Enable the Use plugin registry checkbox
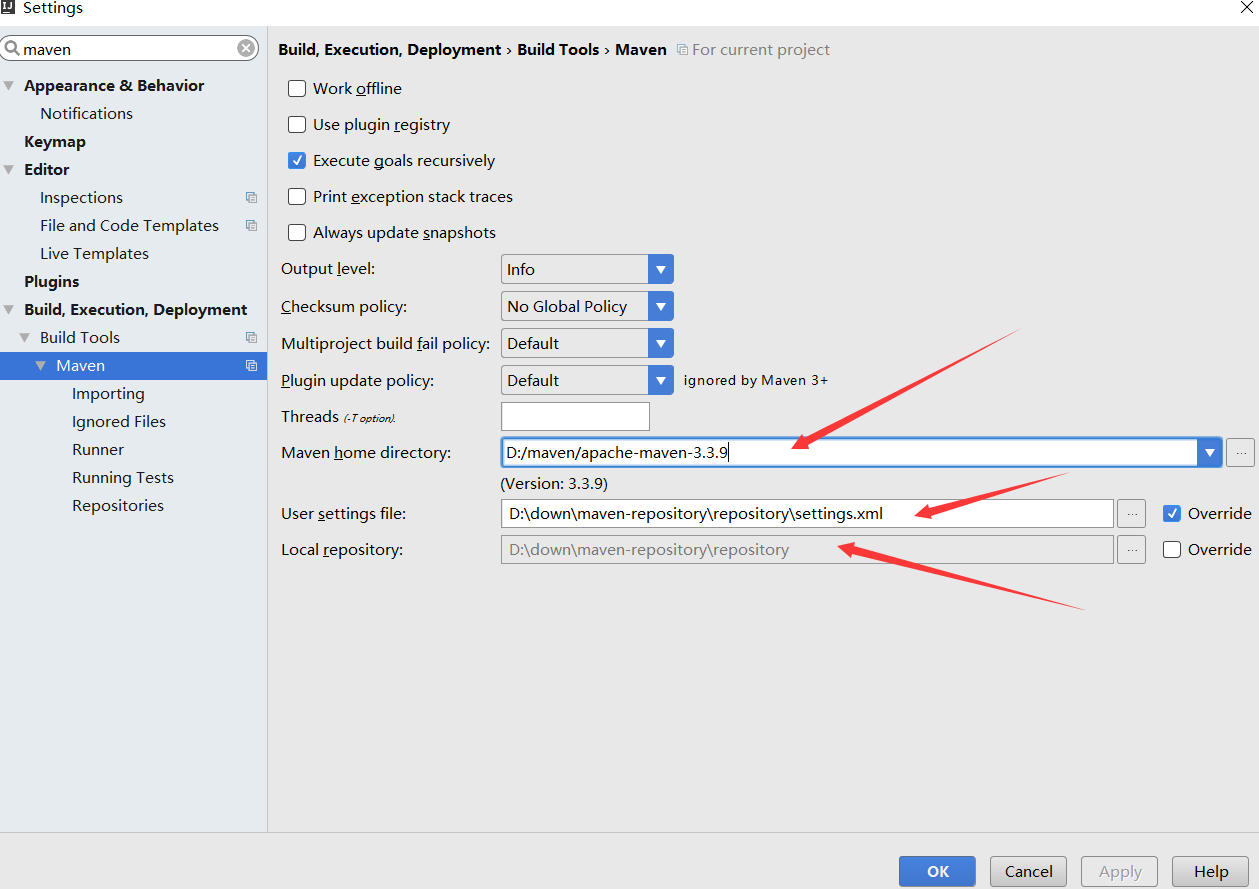The width and height of the screenshot is (1259, 889). (297, 124)
